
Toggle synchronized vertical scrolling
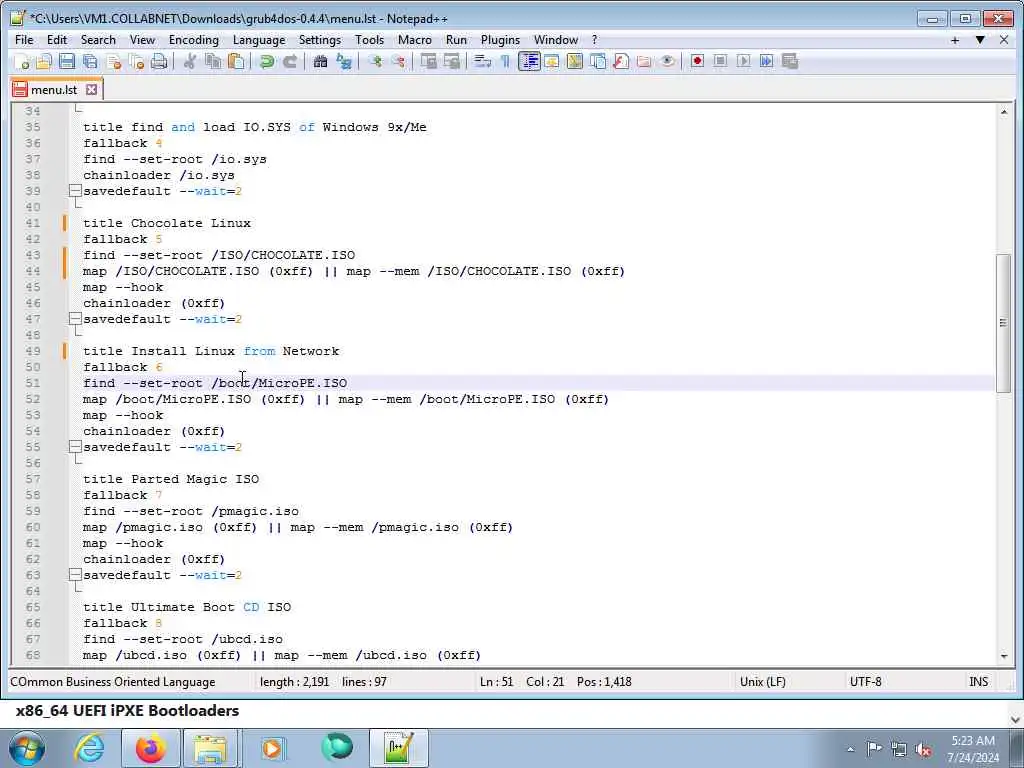[x=428, y=61]
